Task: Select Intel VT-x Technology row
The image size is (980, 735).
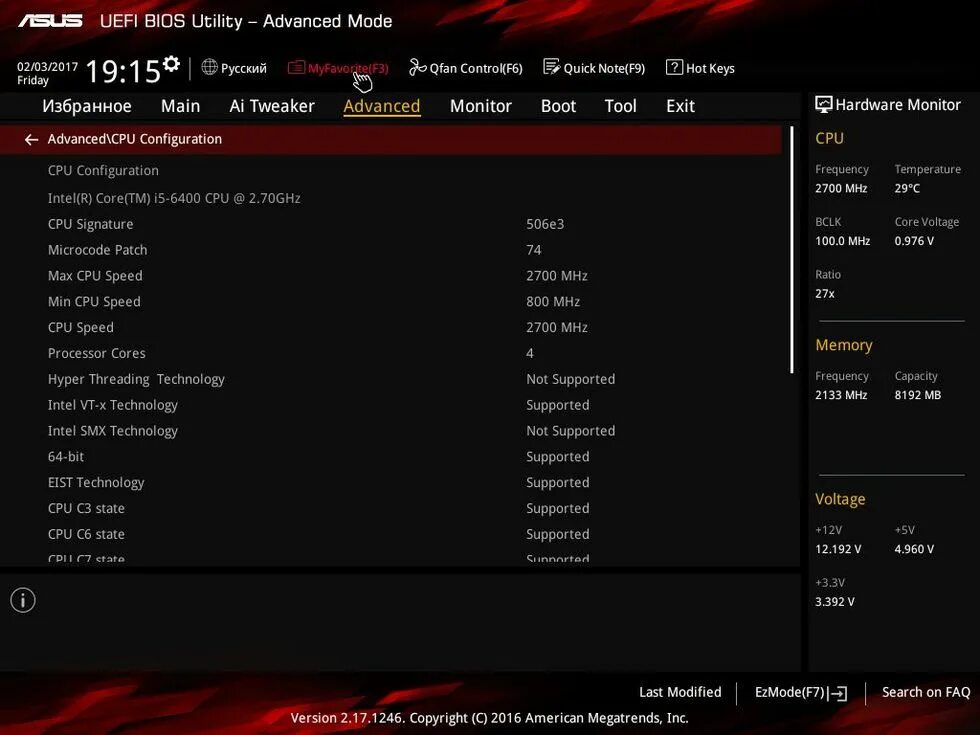Action: [391, 405]
